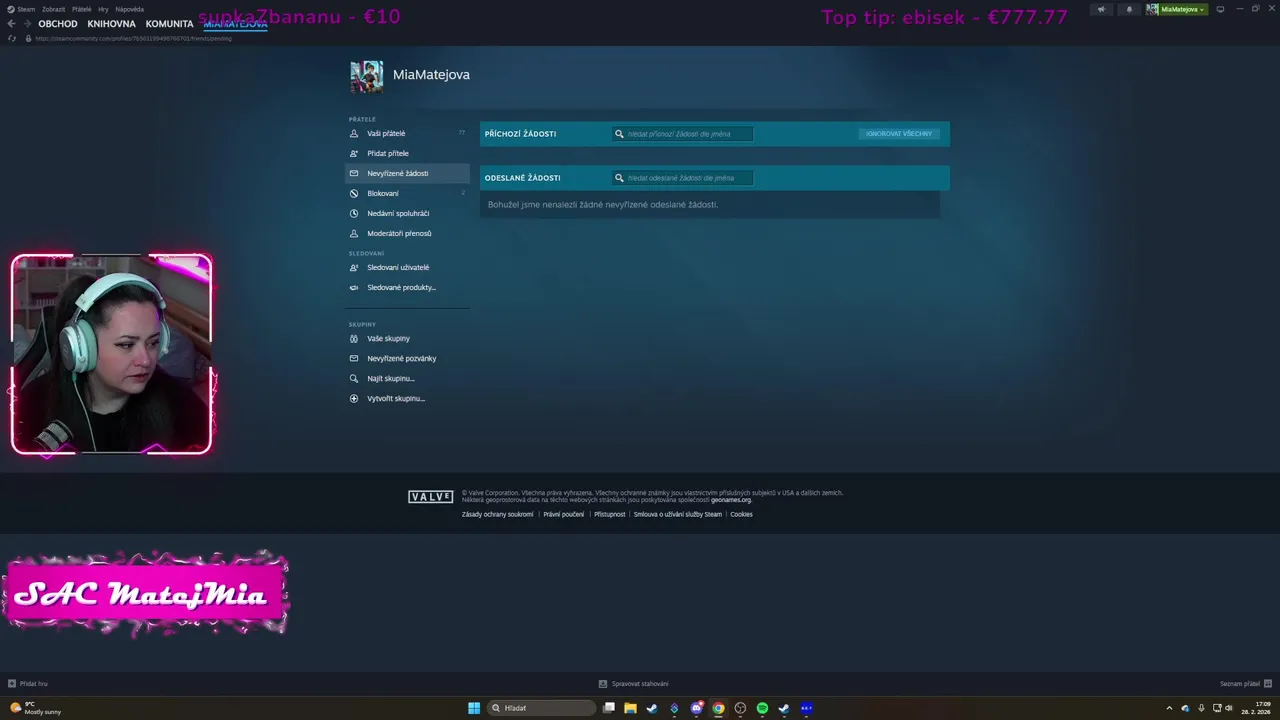Click the sent requests search field
The image size is (1280, 720).
[683, 178]
